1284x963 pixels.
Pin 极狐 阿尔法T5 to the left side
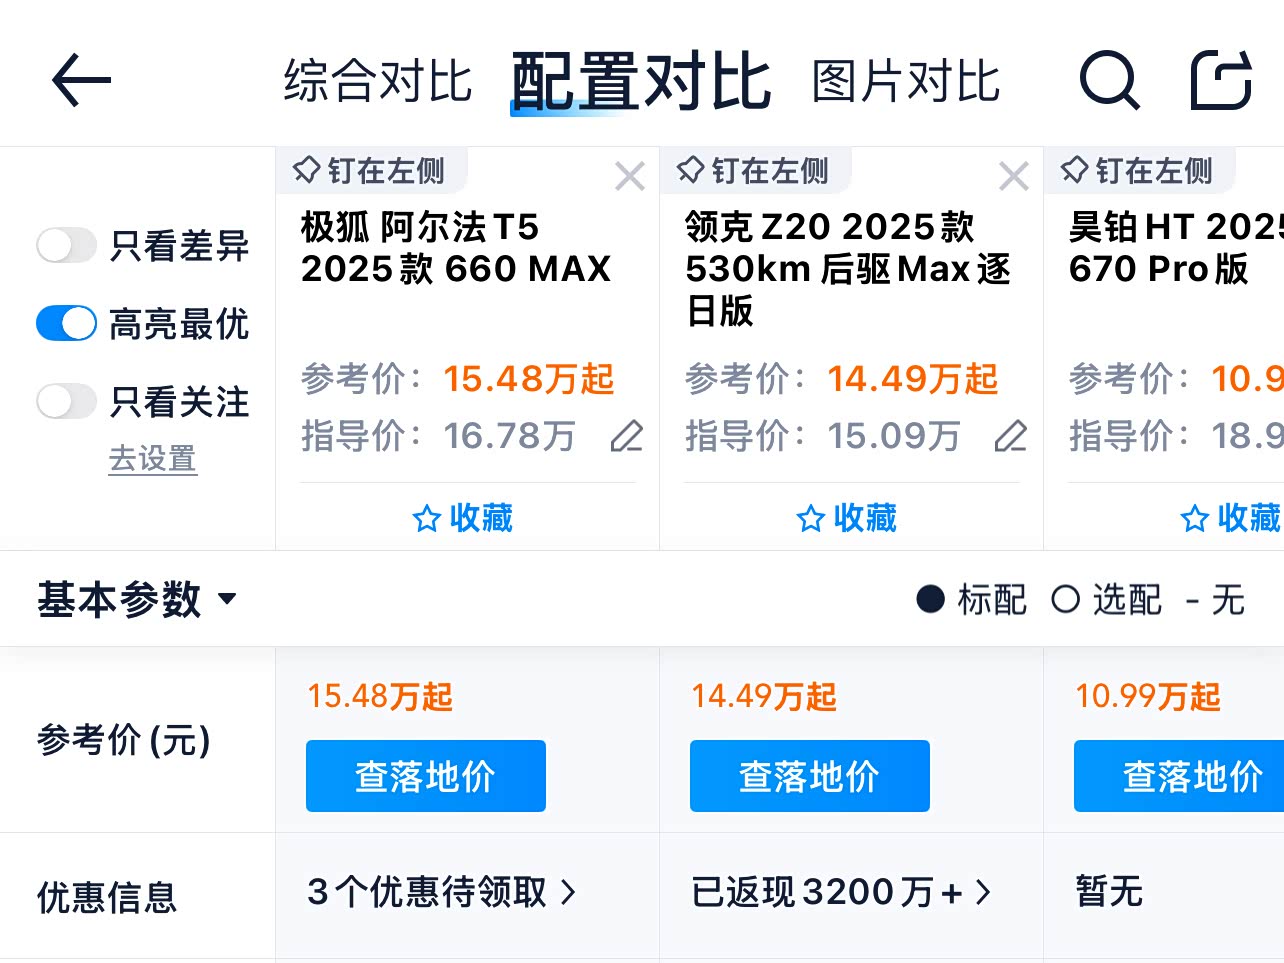coord(369,171)
